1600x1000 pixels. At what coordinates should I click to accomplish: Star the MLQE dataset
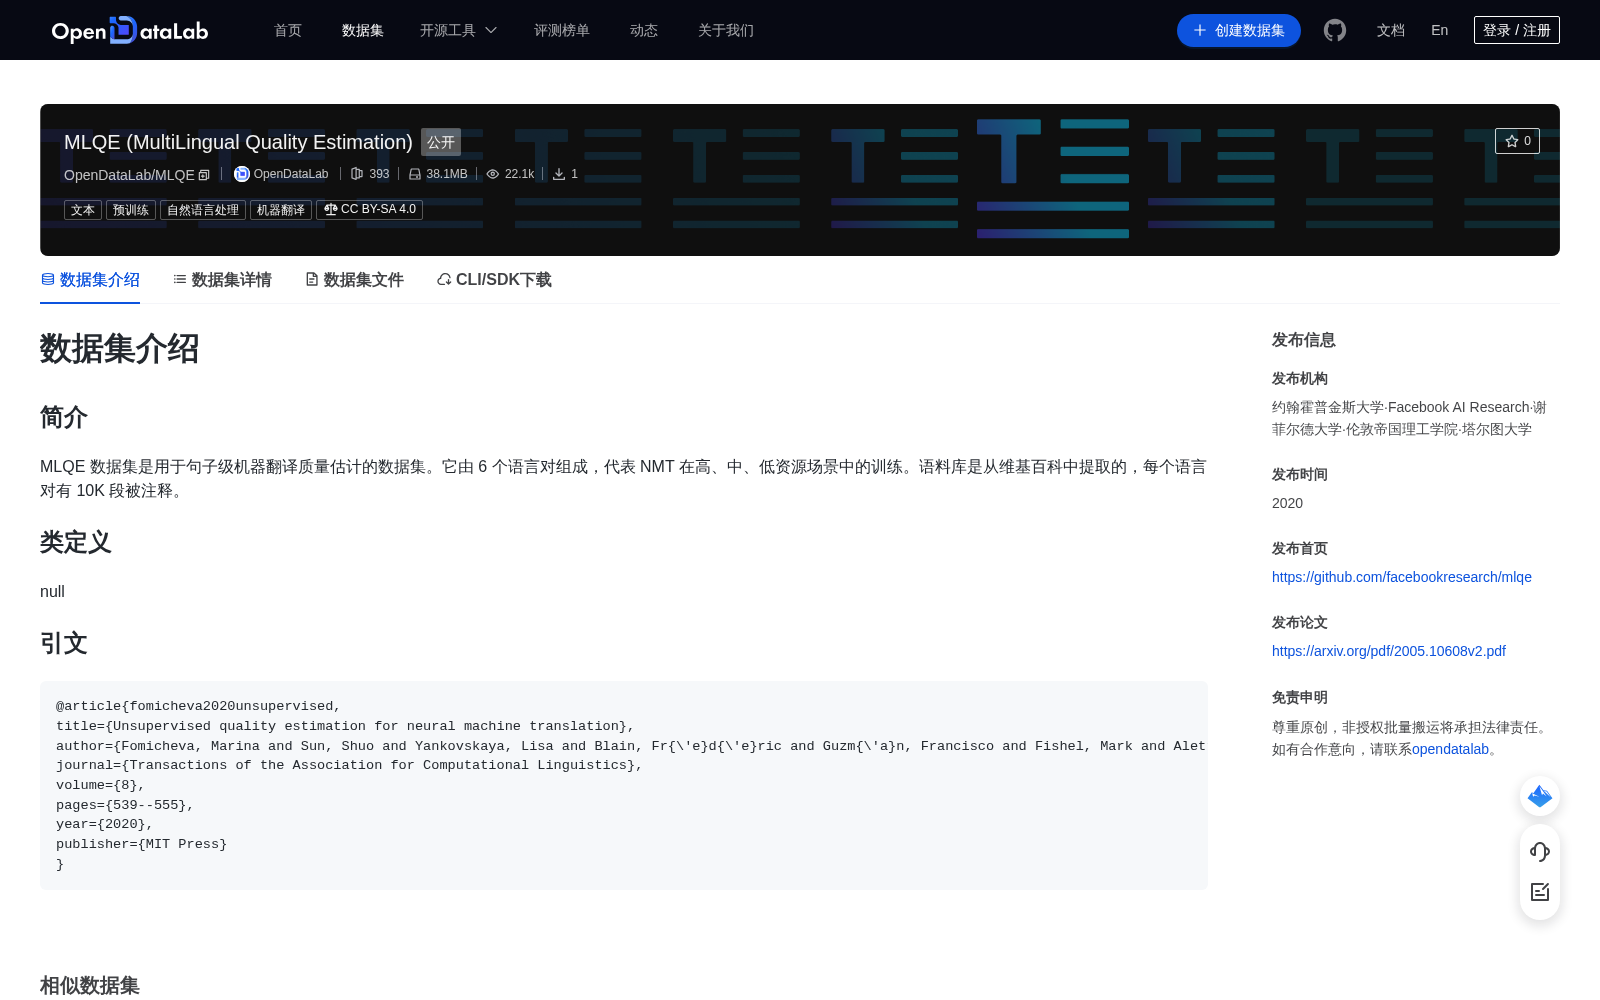click(x=1517, y=141)
